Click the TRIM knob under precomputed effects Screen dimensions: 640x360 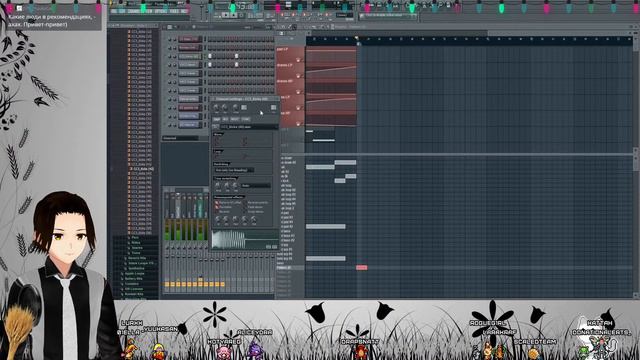(253, 218)
